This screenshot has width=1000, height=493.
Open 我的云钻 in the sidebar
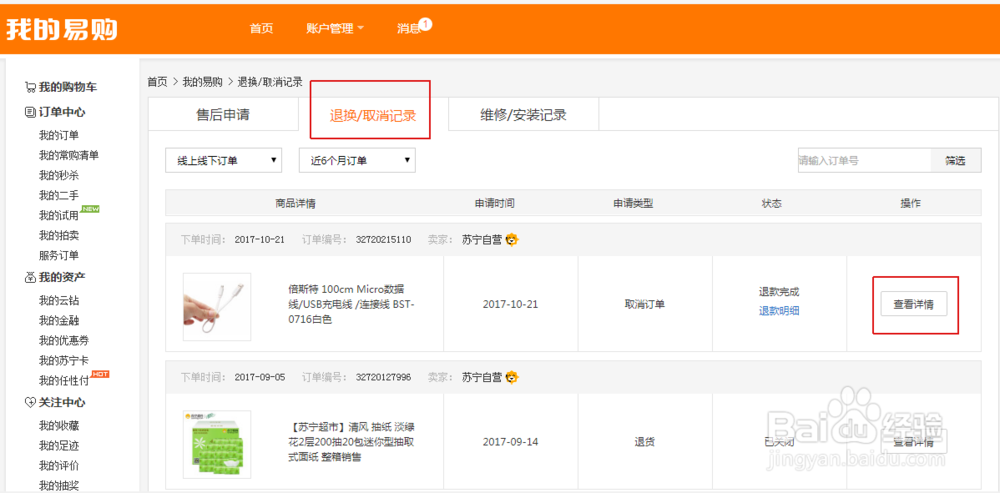[59, 300]
